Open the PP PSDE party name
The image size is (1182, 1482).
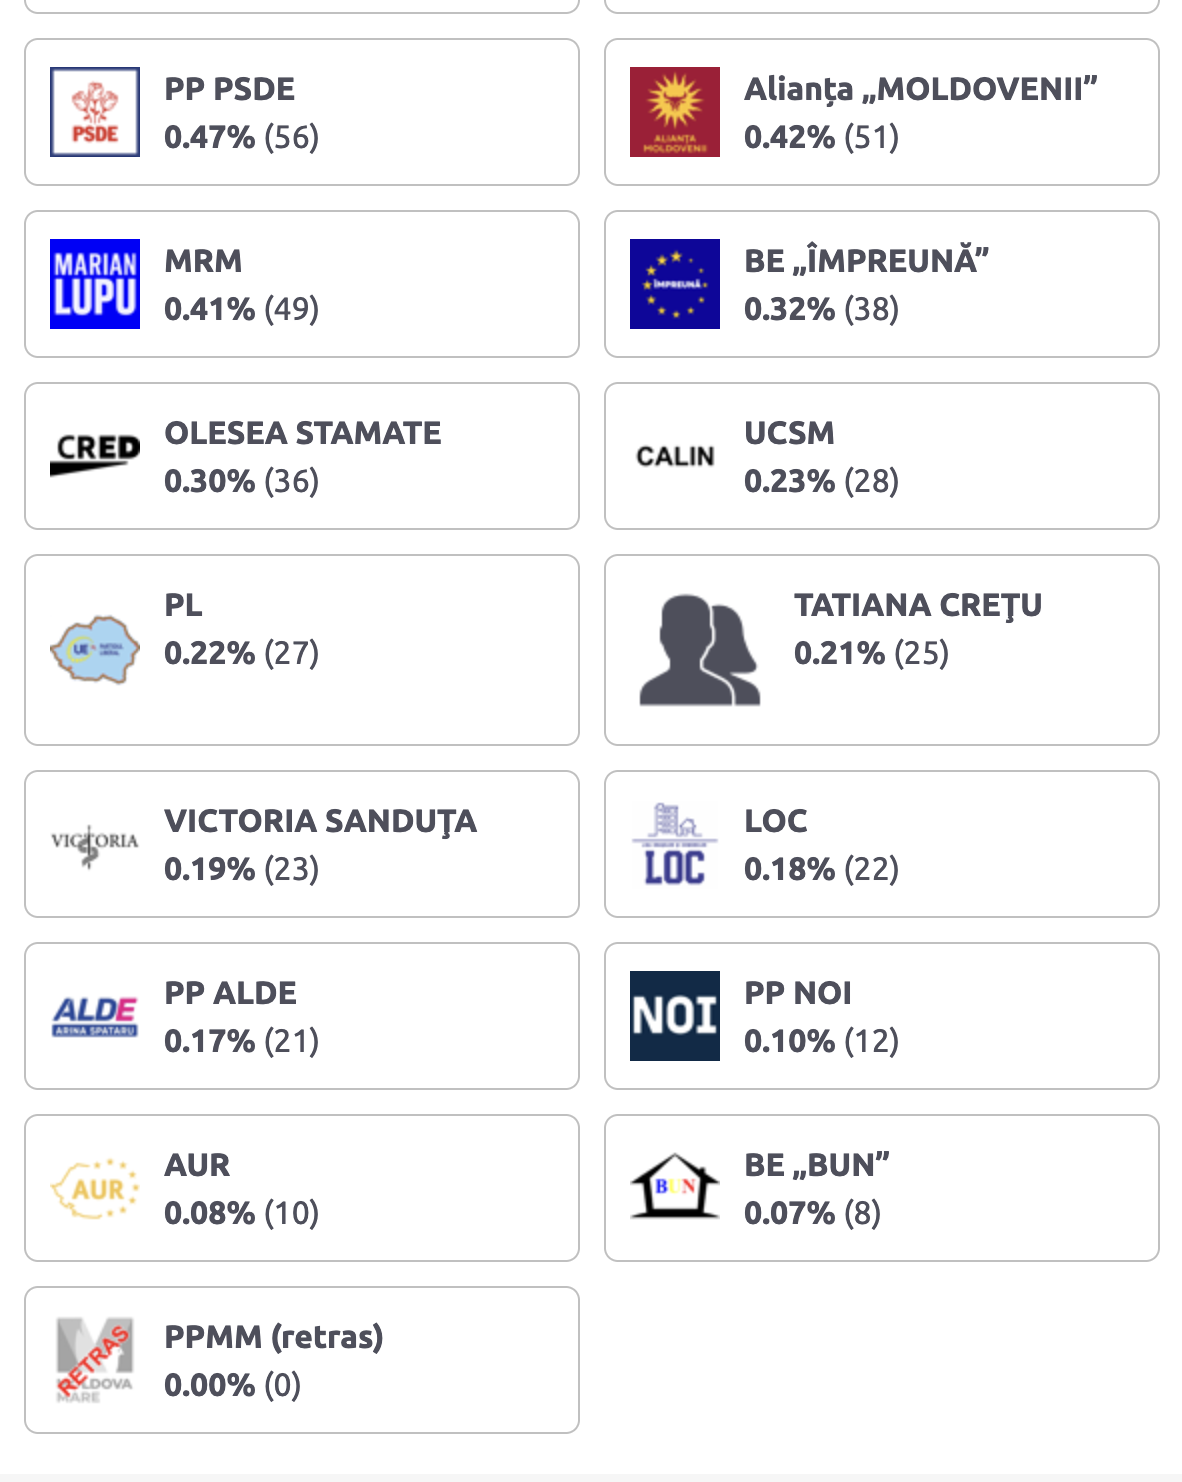tap(230, 89)
